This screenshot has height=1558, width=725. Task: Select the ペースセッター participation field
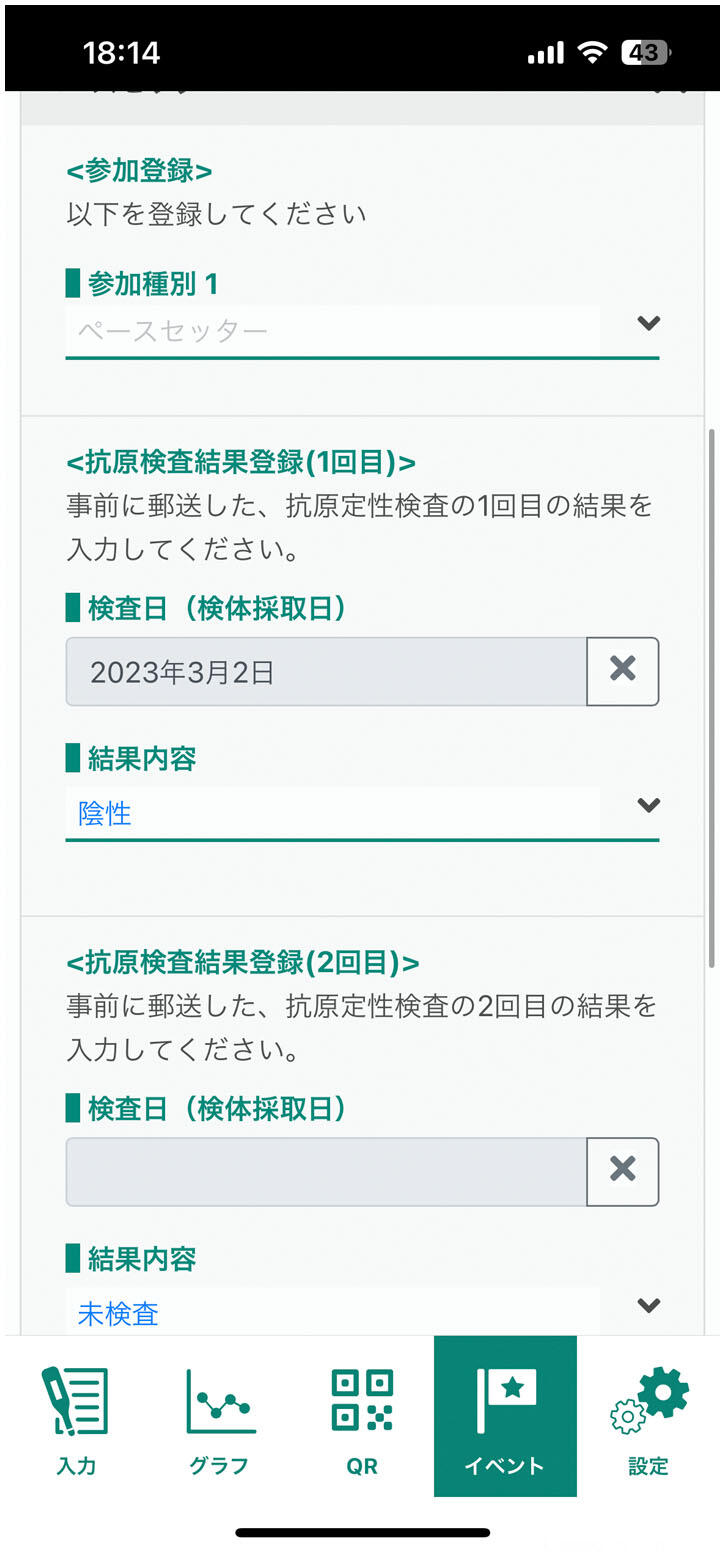[332, 331]
